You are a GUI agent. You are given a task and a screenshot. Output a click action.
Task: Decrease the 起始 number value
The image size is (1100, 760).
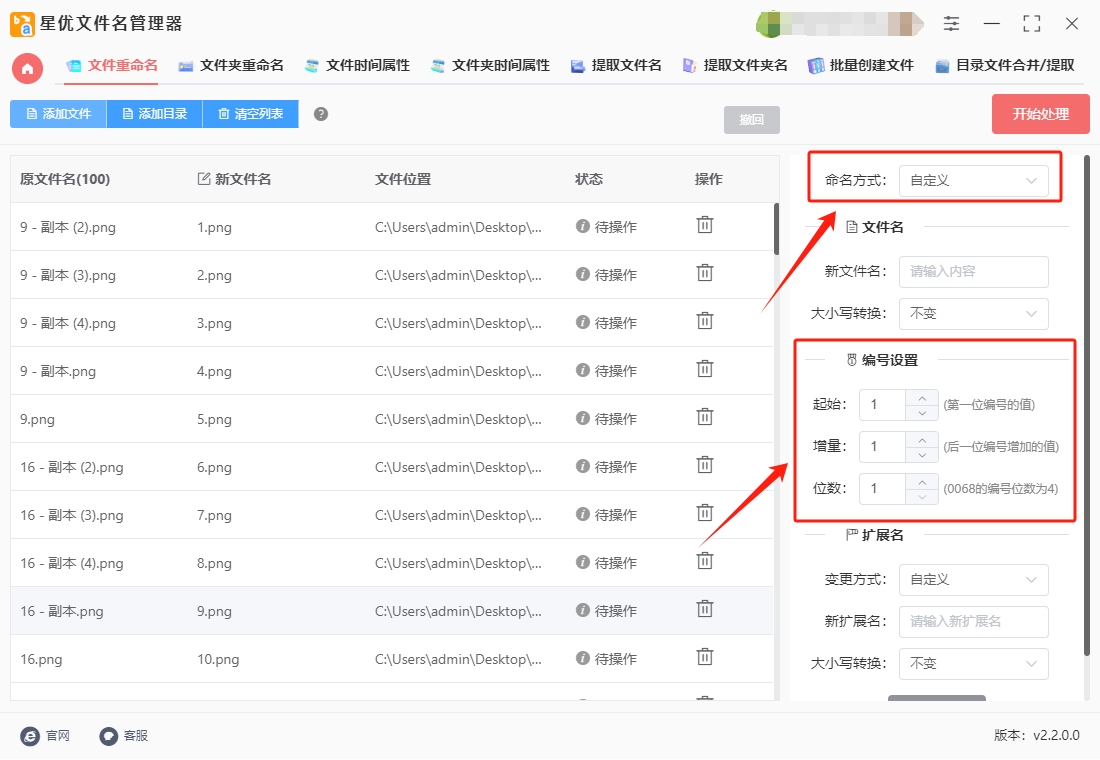pyautogui.click(x=922, y=413)
